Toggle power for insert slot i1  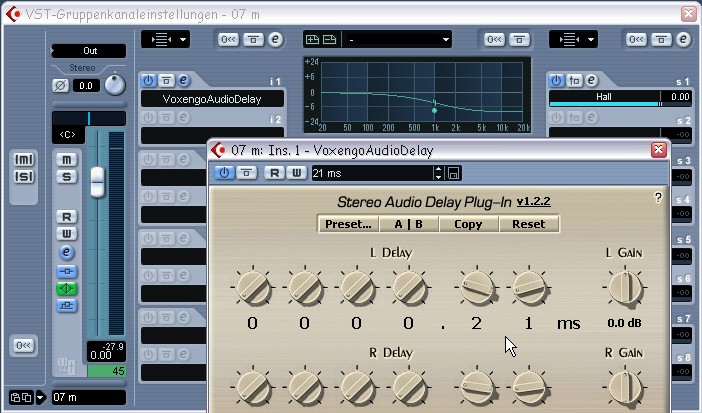148,81
